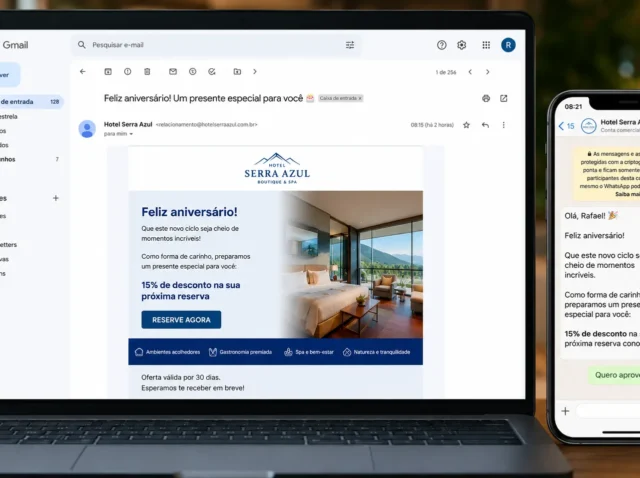Report email as spam
This screenshot has height=478, width=640.
(x=127, y=71)
